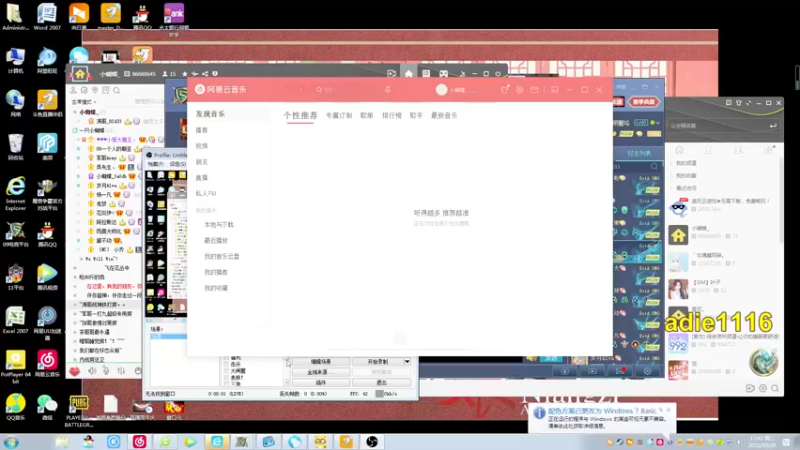Click the 开始录制 button in OBS

tap(378, 361)
